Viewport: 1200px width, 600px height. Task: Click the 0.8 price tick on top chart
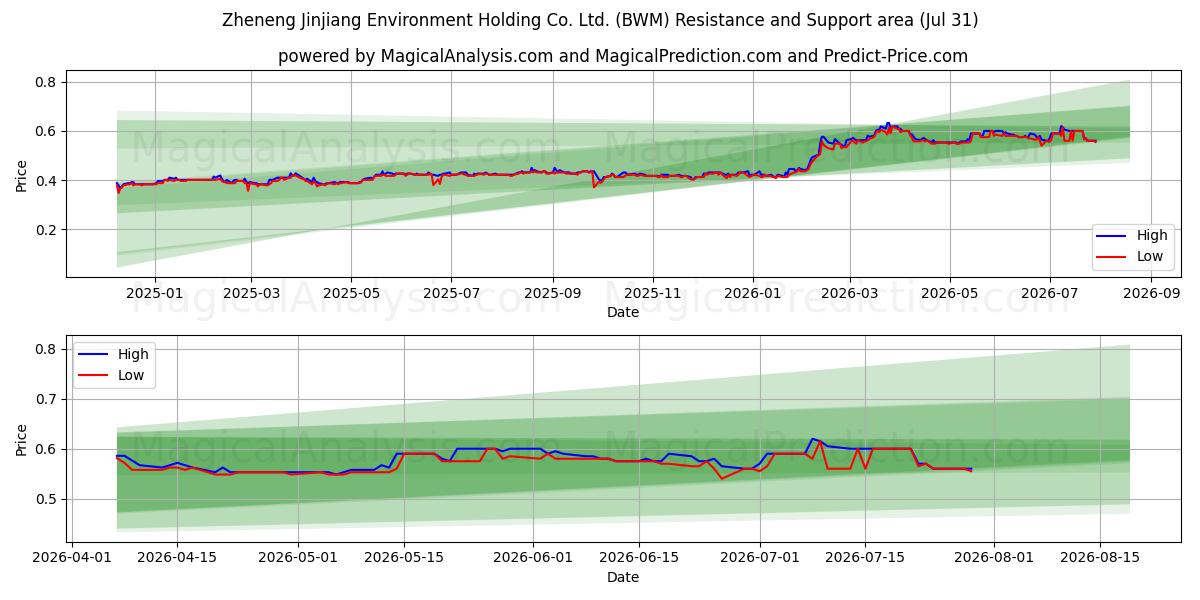tap(48, 82)
